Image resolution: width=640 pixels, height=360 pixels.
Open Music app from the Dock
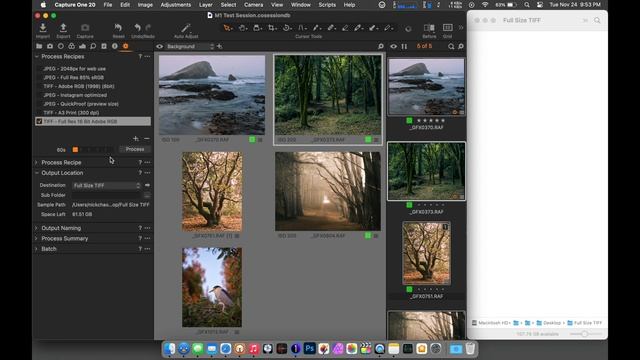pos(253,349)
